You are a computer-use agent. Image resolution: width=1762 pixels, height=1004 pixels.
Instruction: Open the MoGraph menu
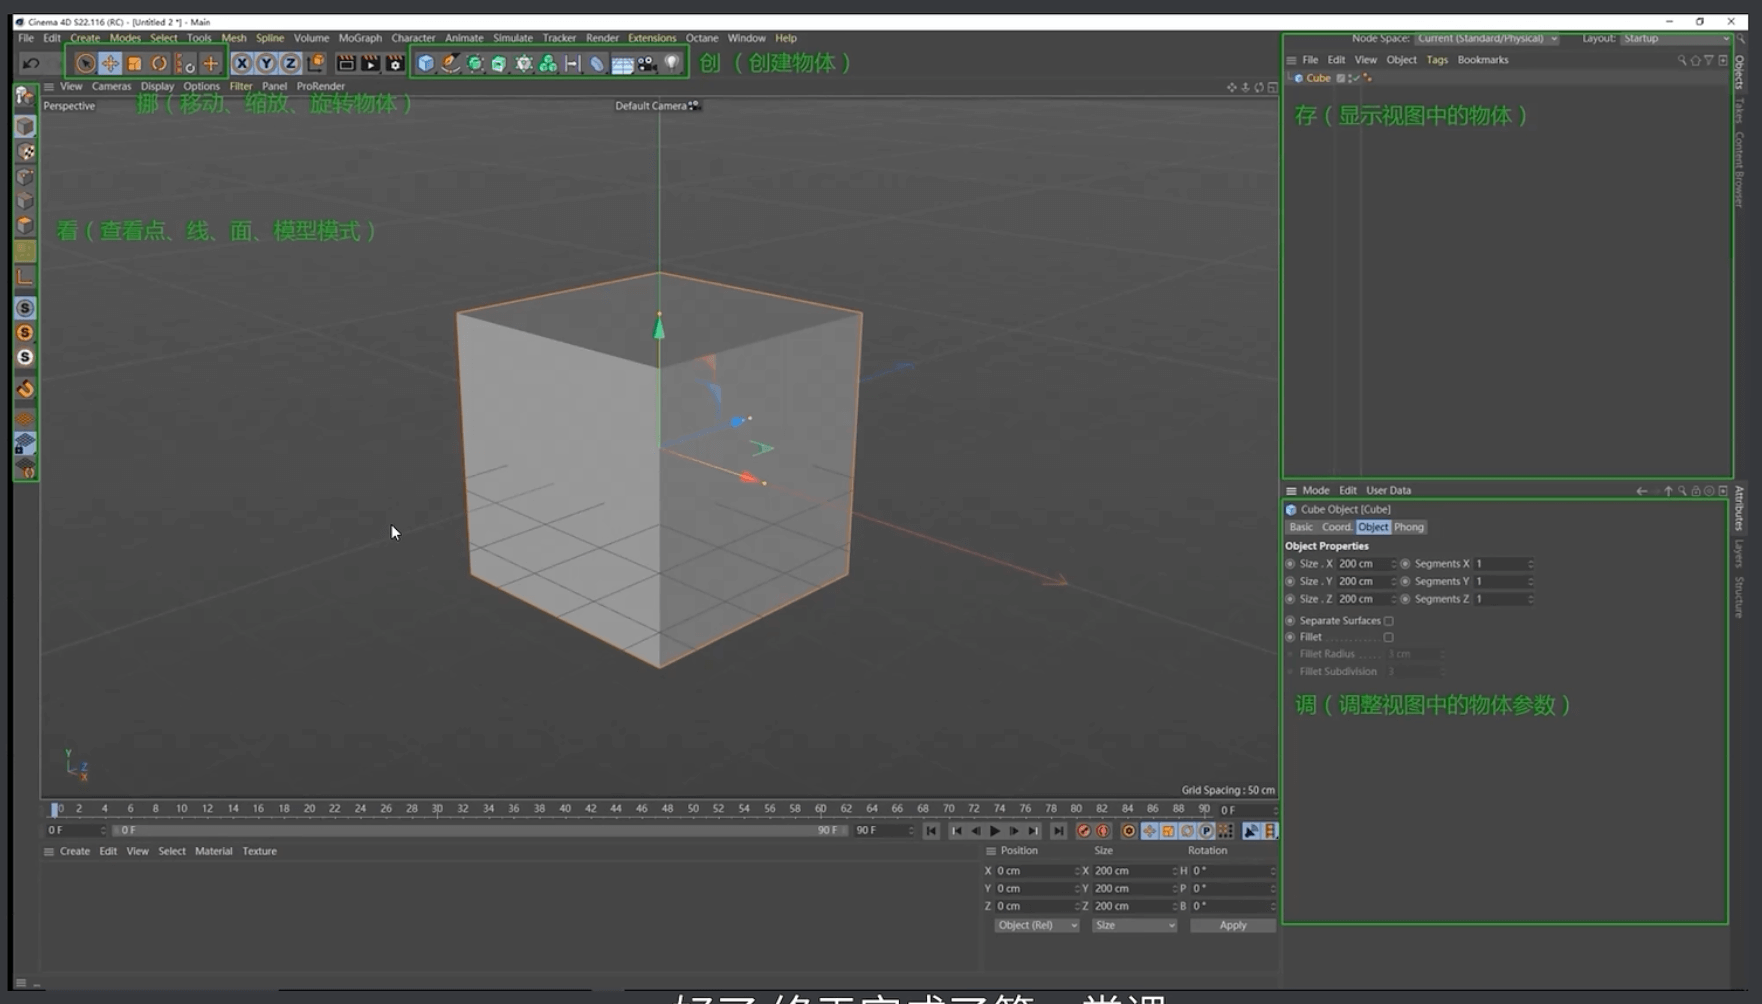tap(360, 38)
